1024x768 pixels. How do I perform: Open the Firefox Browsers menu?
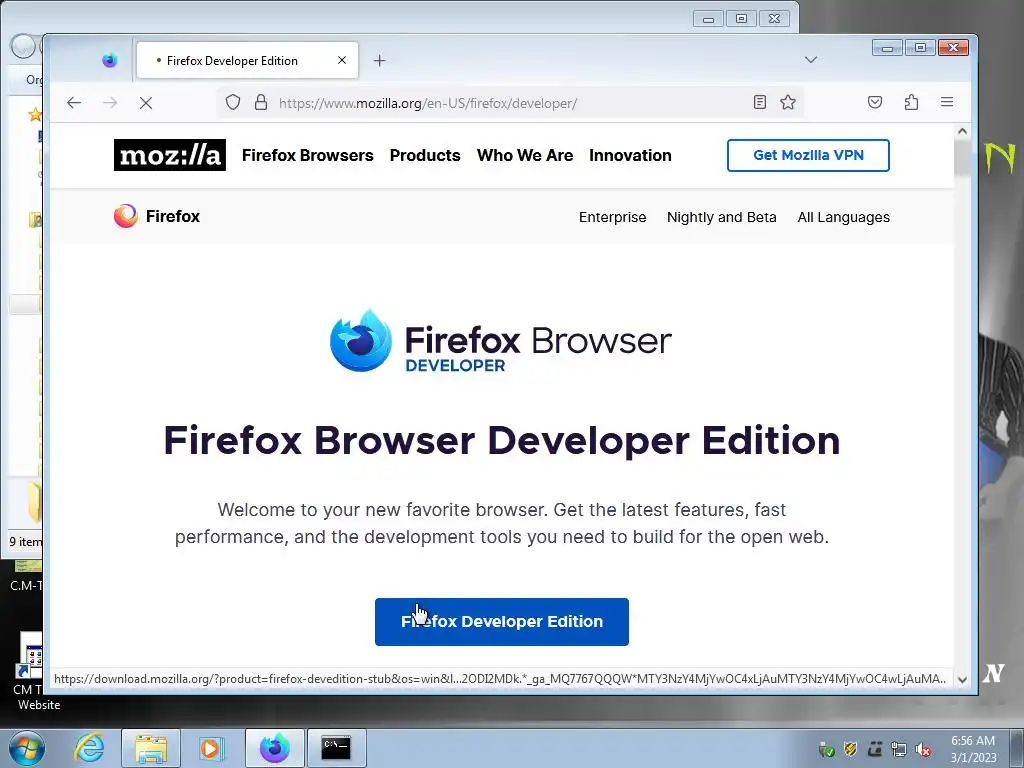pyautogui.click(x=308, y=155)
